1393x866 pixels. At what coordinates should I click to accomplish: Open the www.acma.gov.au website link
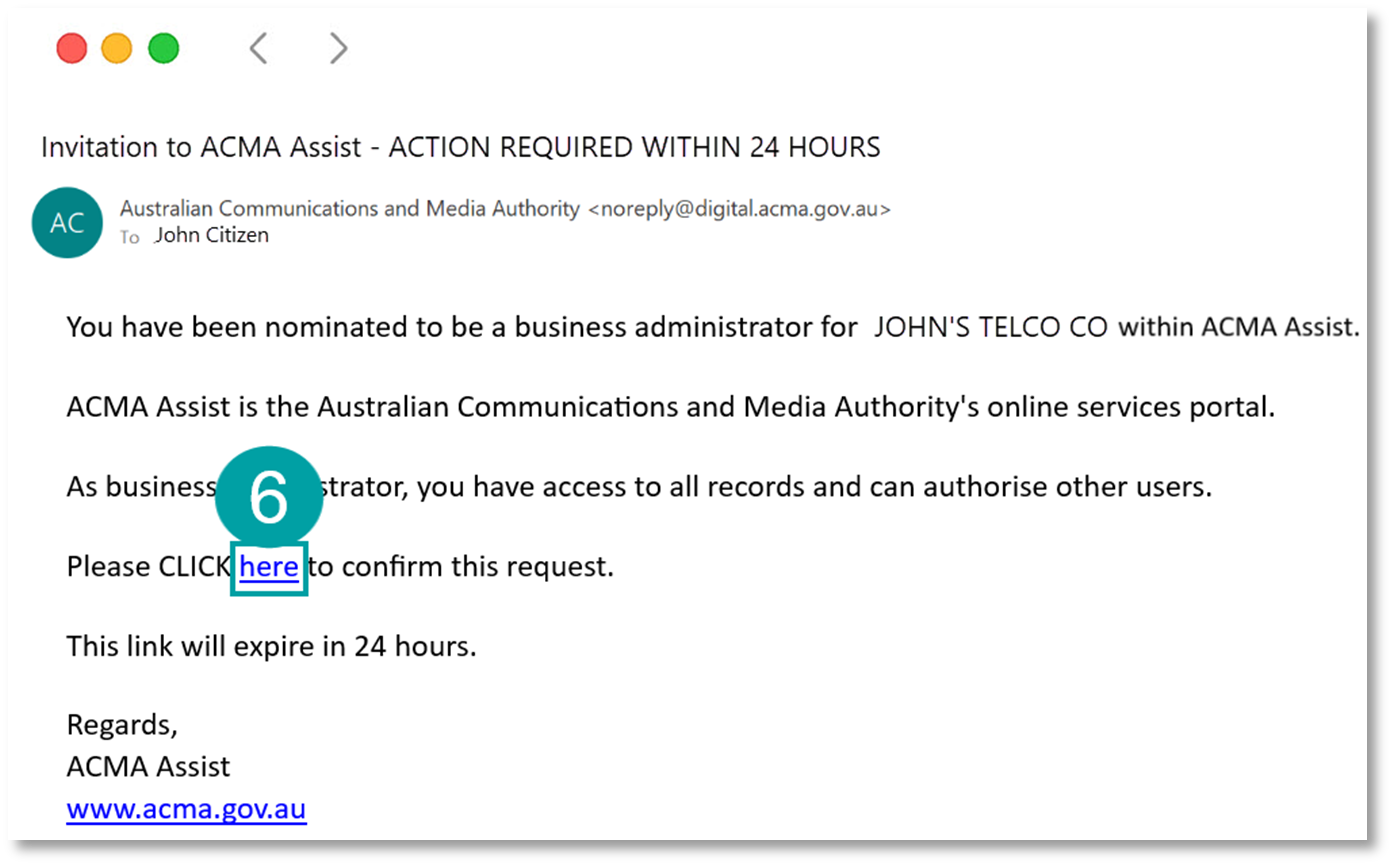tap(186, 808)
